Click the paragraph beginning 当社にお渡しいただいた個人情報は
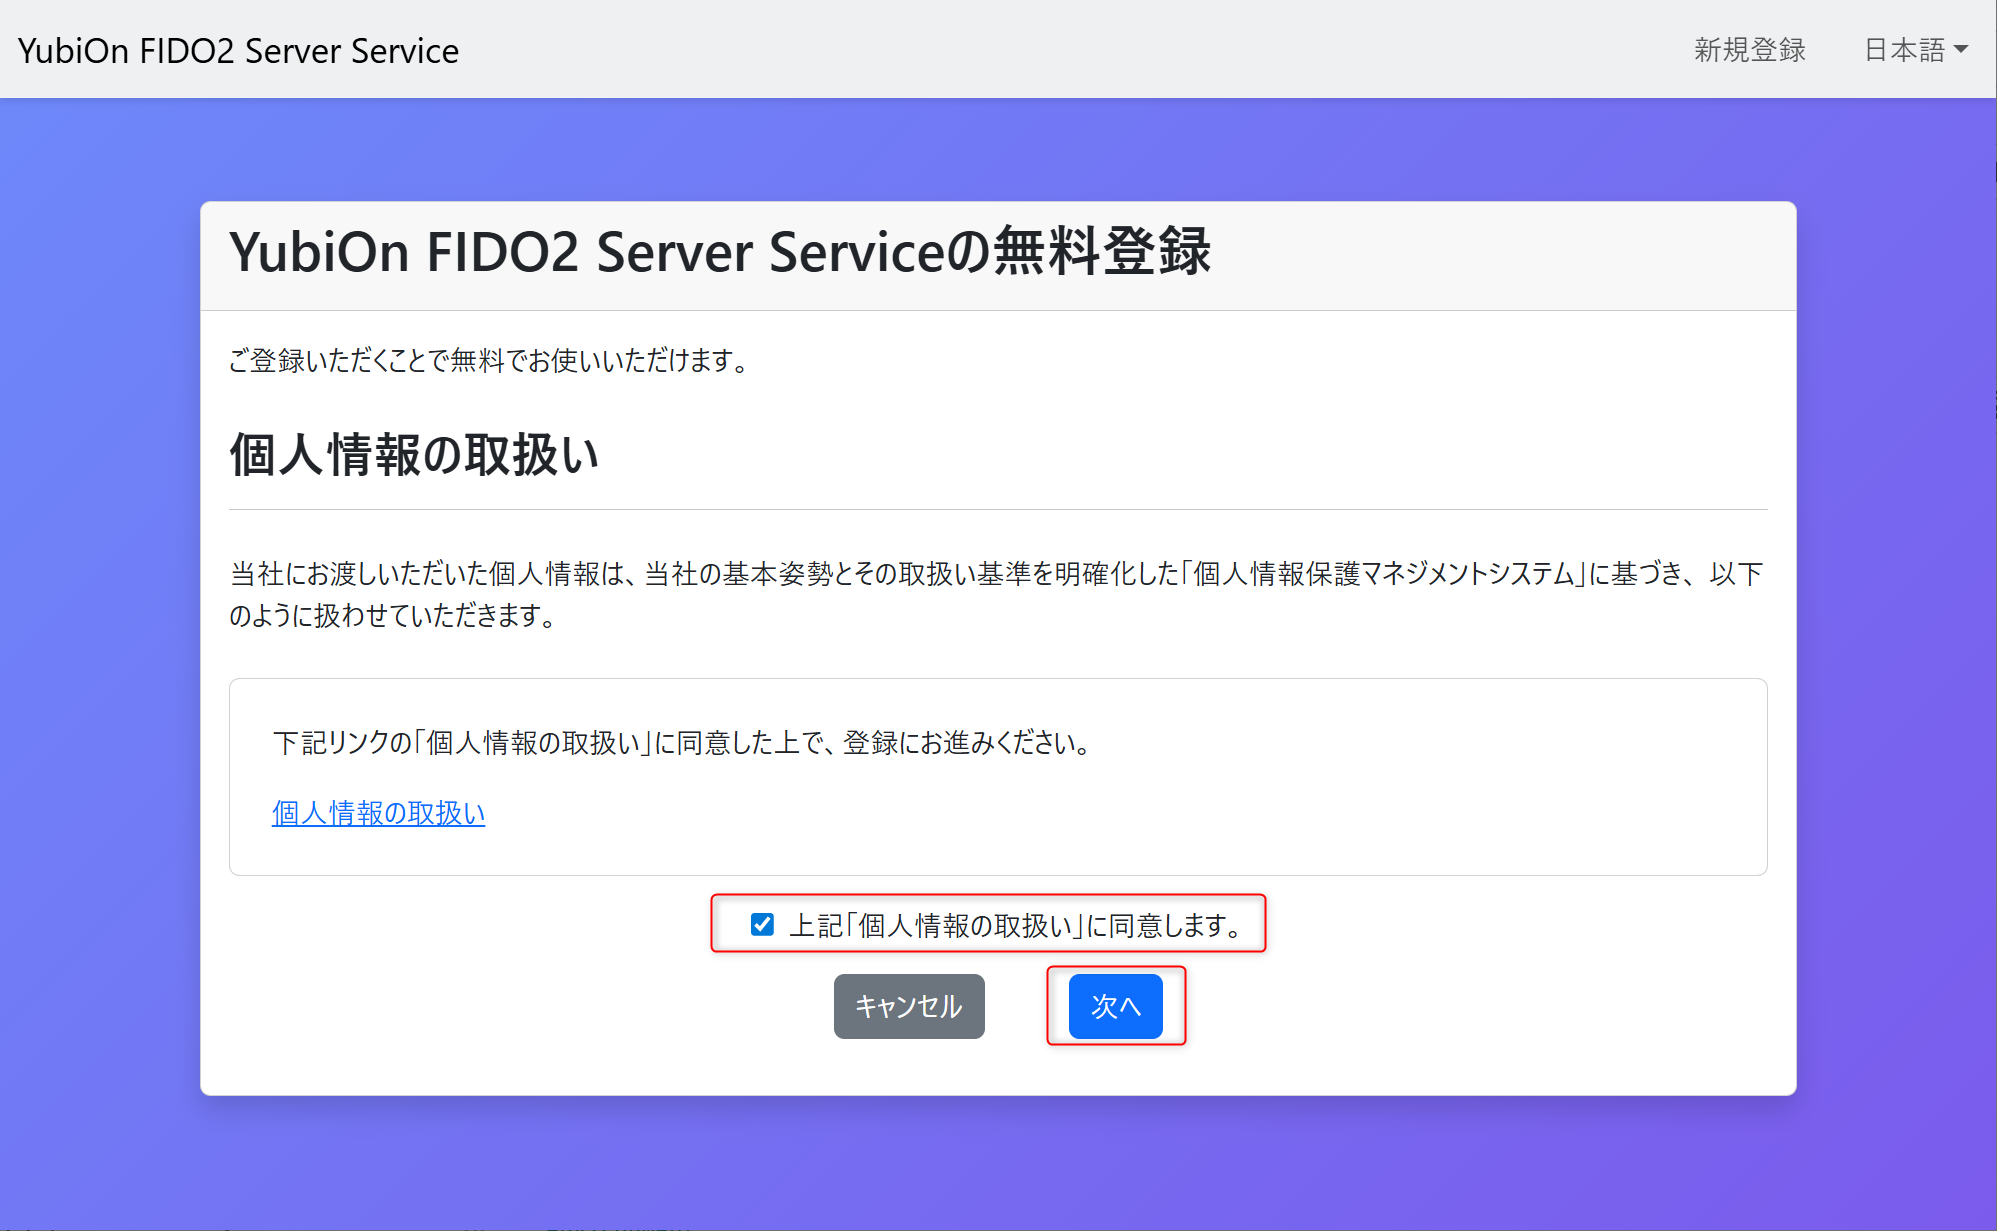 point(997,594)
